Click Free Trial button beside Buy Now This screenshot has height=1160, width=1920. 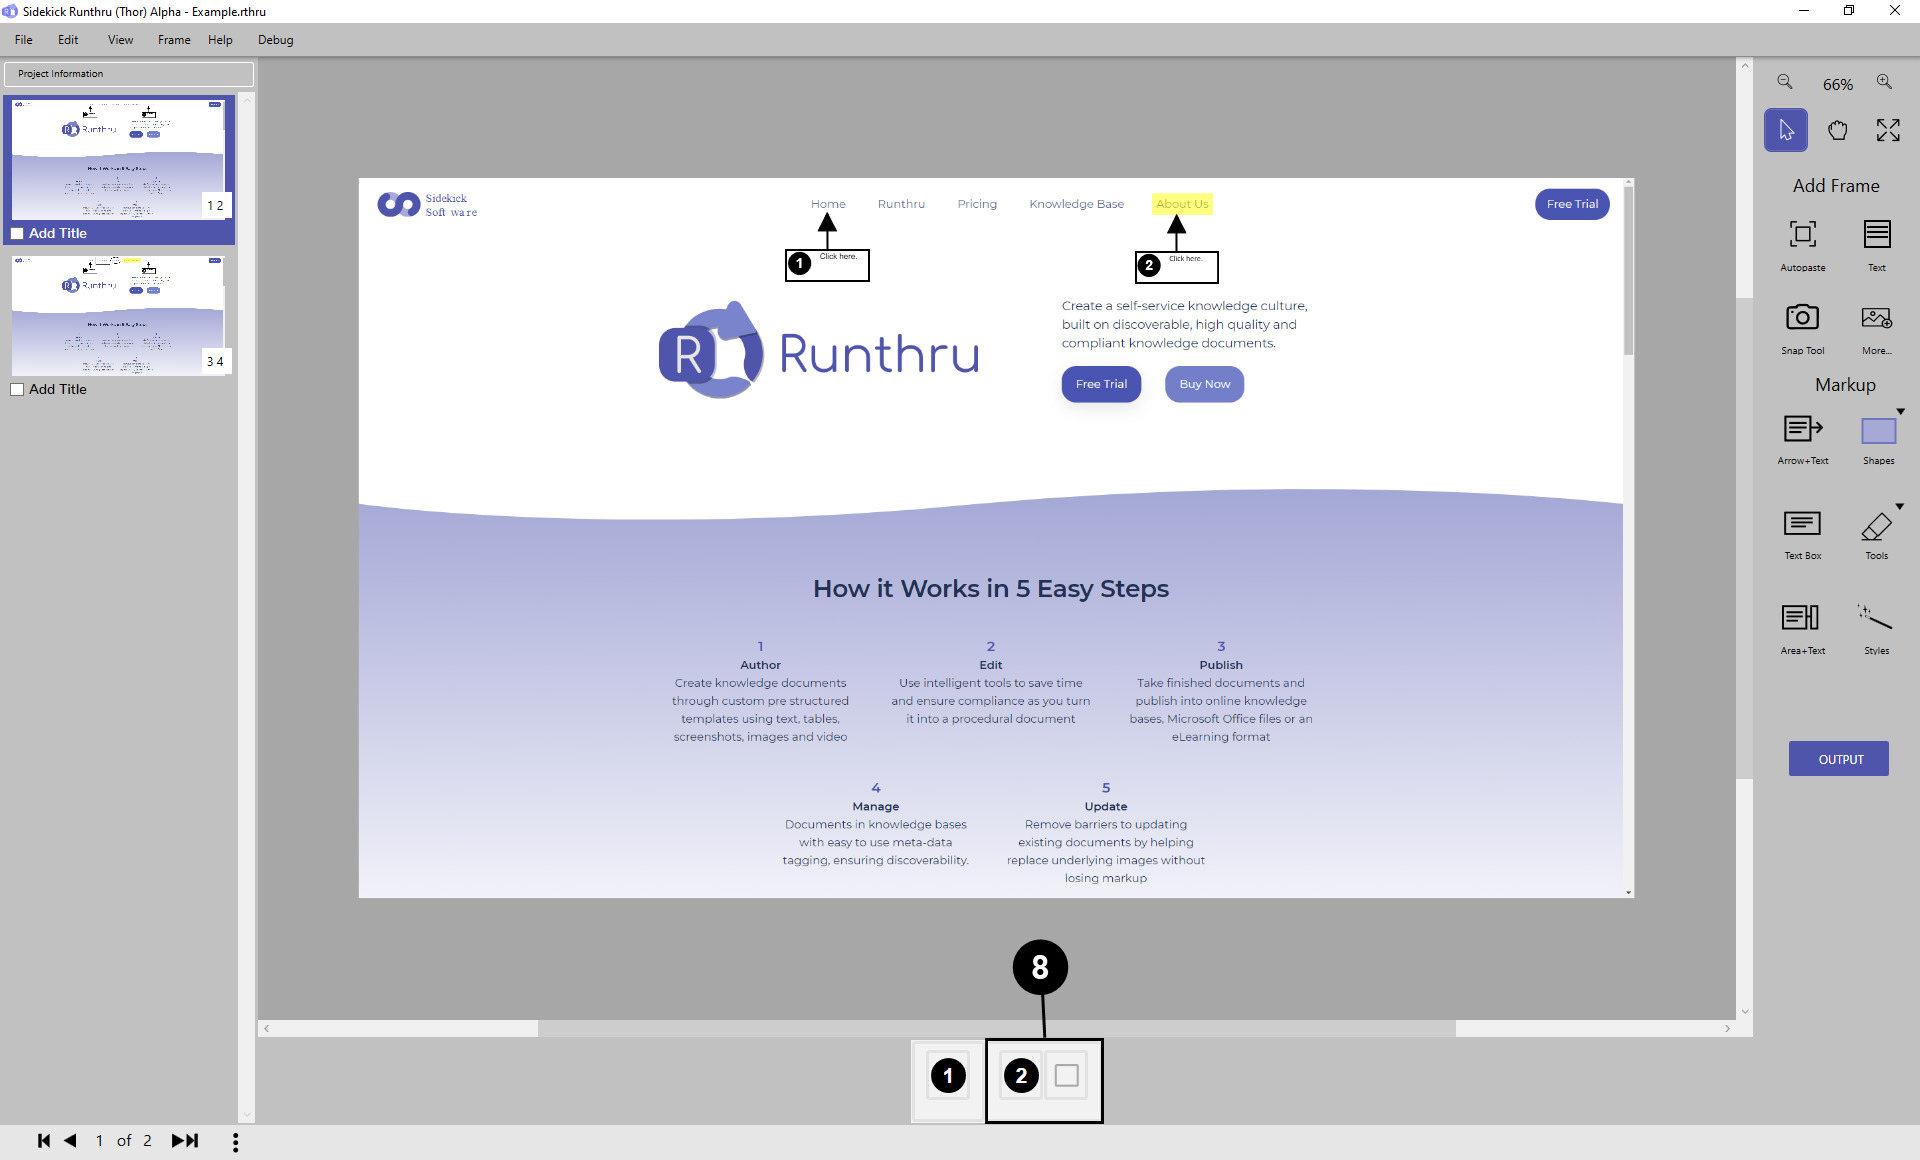(1101, 384)
